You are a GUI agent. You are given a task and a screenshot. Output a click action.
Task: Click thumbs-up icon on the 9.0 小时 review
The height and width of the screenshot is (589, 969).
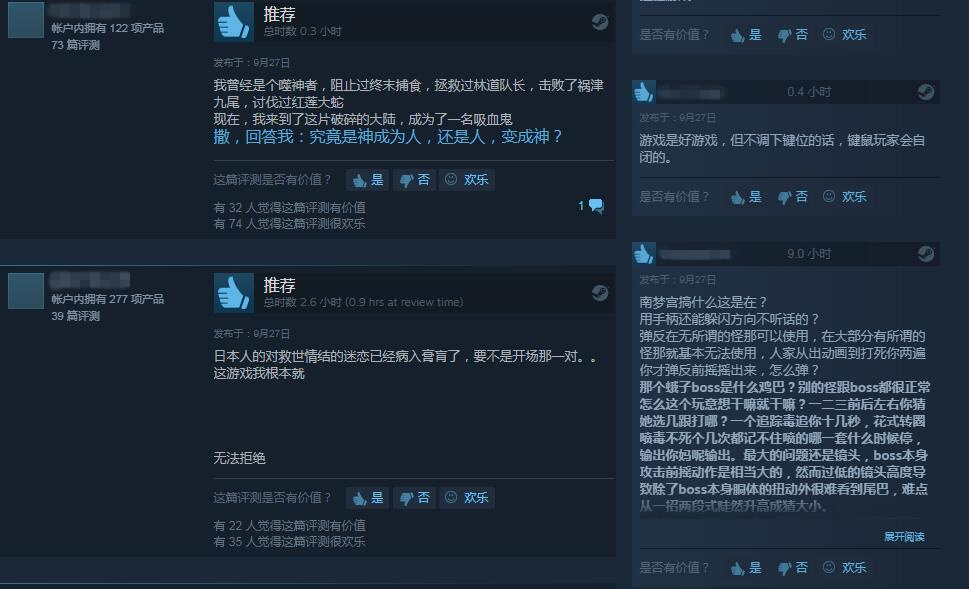coord(643,254)
